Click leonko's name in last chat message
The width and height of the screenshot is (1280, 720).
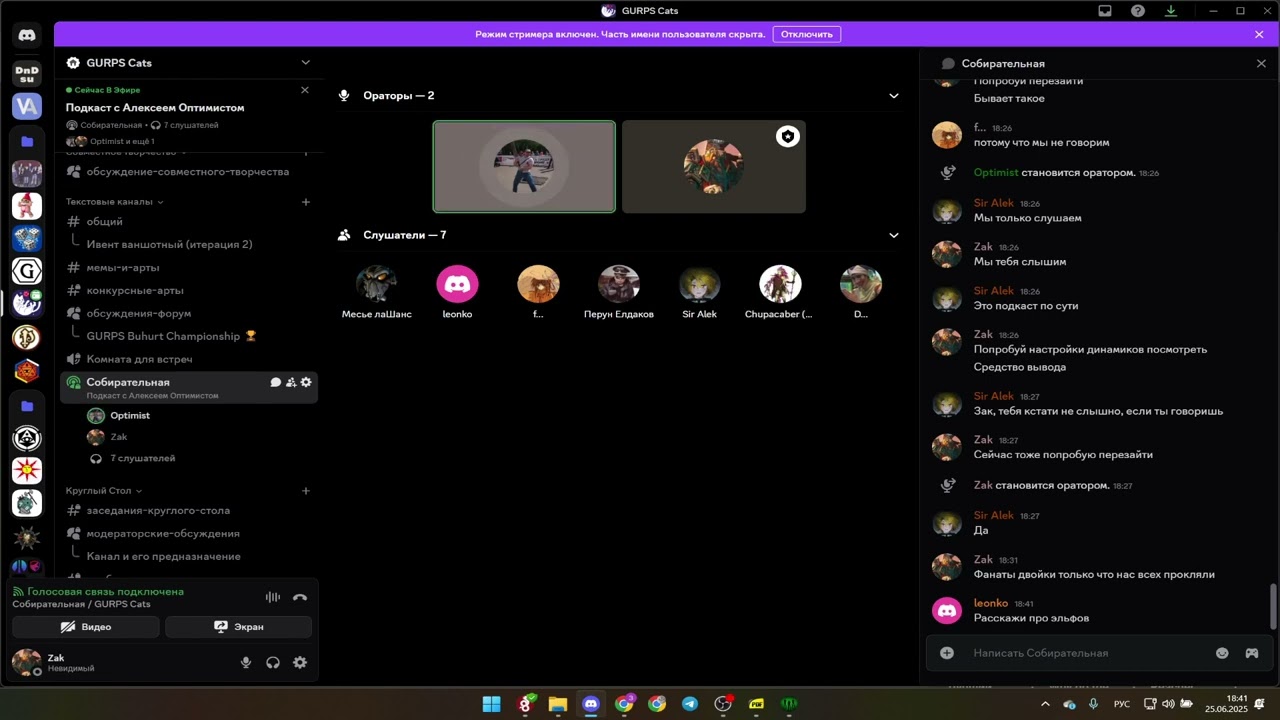pos(991,603)
